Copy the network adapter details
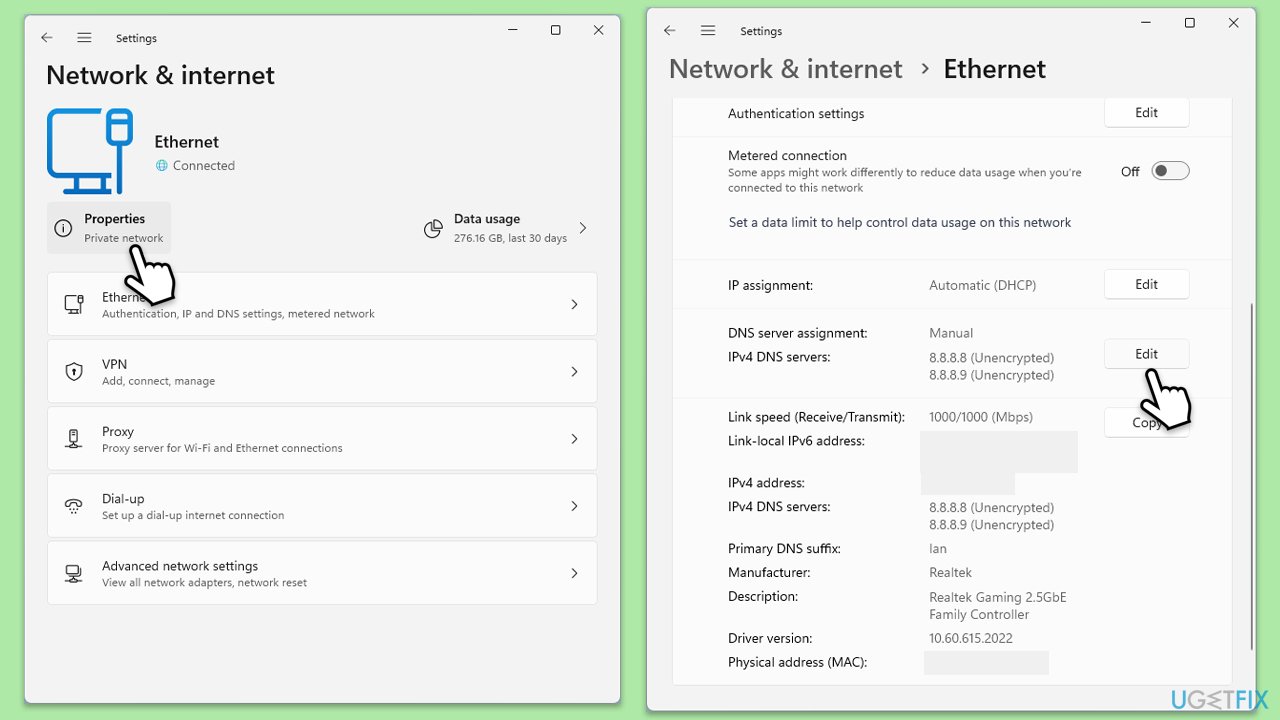Screen dimensions: 1280x720 click(x=1146, y=422)
